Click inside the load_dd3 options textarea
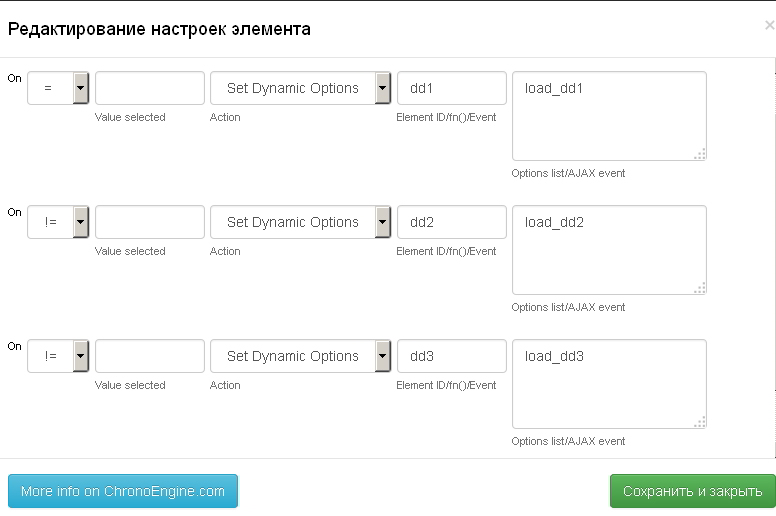Viewport: 776px width, 516px height. click(x=609, y=384)
